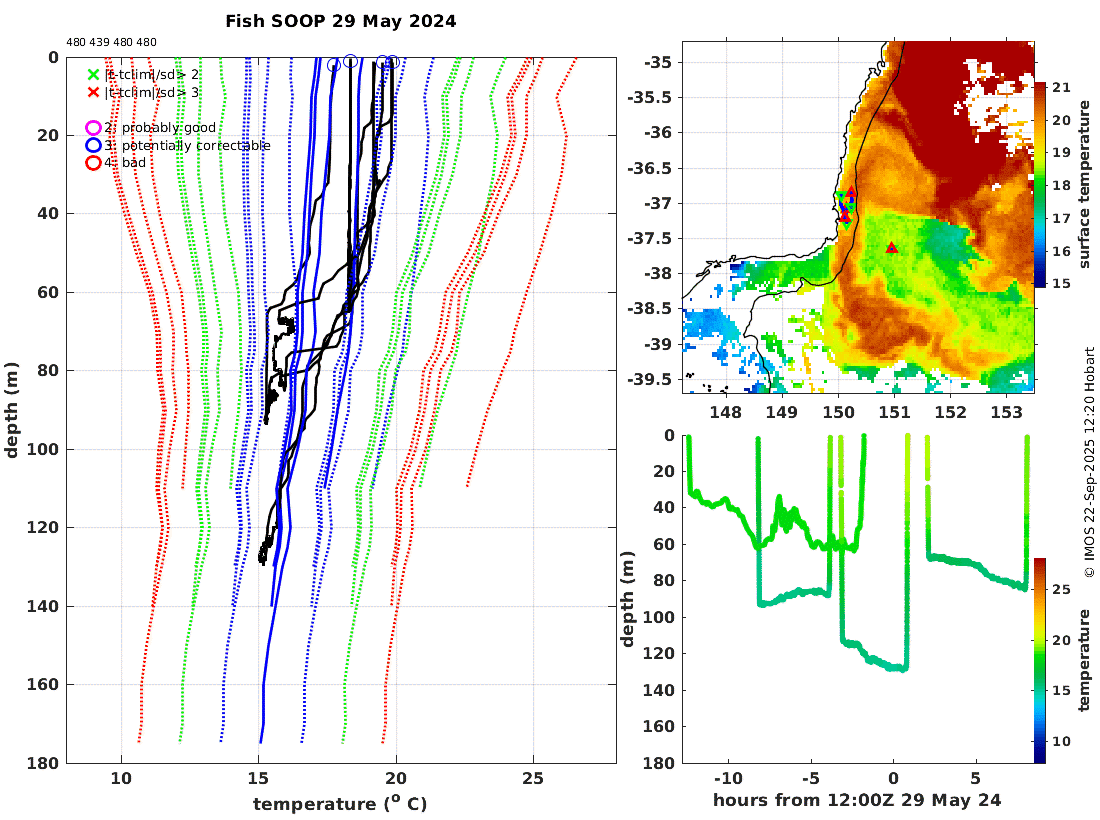Click the 'Fish SOOP 29 May 2024' title
Viewport: 1100px width, 820px height.
(341, 22)
